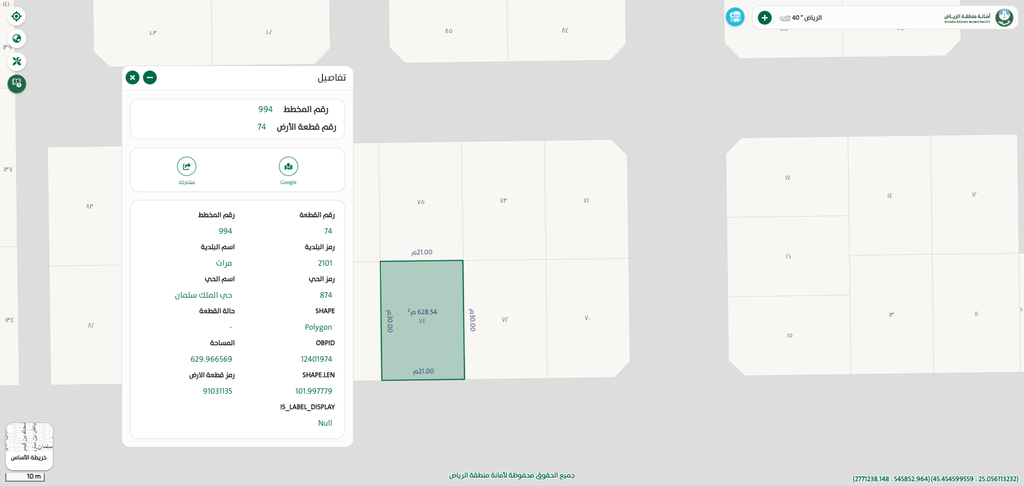Share the parcel details
Viewport: 1024px width, 486px height.
187,167
